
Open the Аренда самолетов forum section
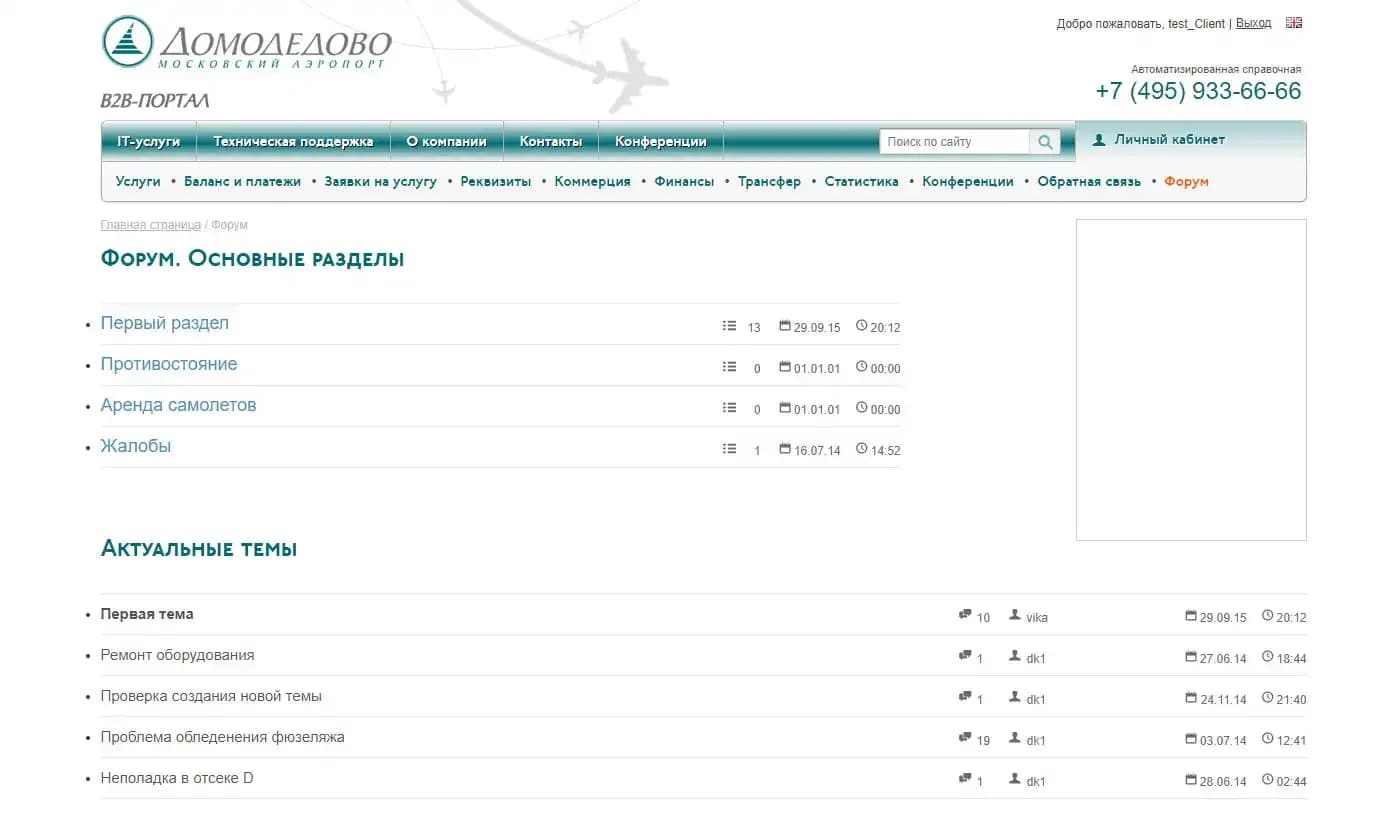tap(178, 405)
